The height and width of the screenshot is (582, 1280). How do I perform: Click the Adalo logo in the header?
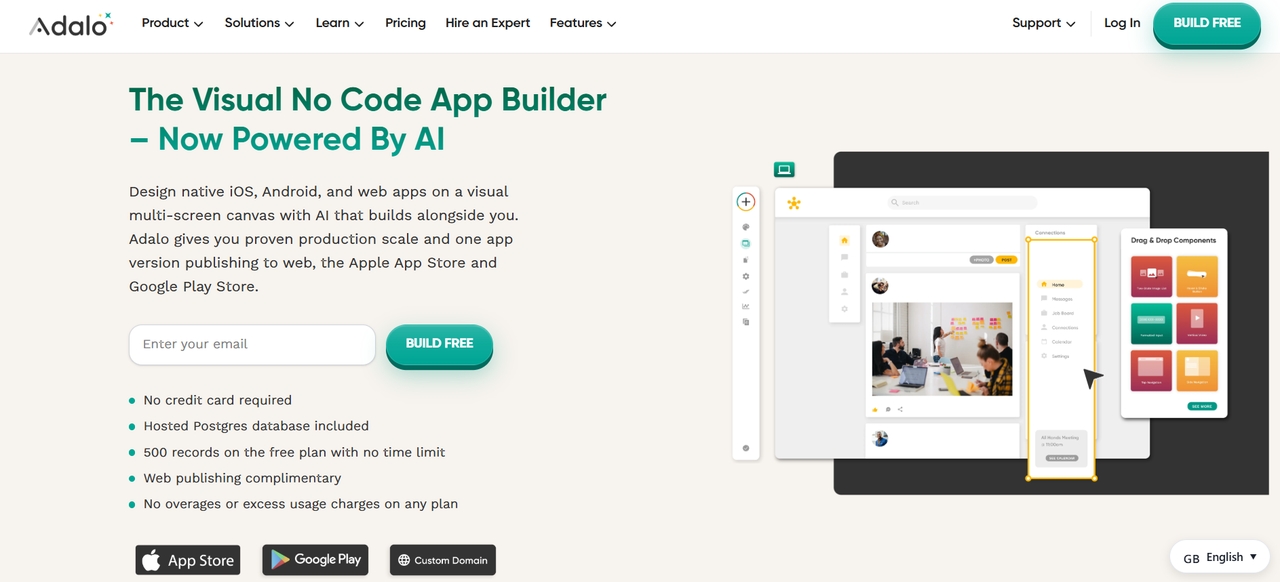pos(71,24)
